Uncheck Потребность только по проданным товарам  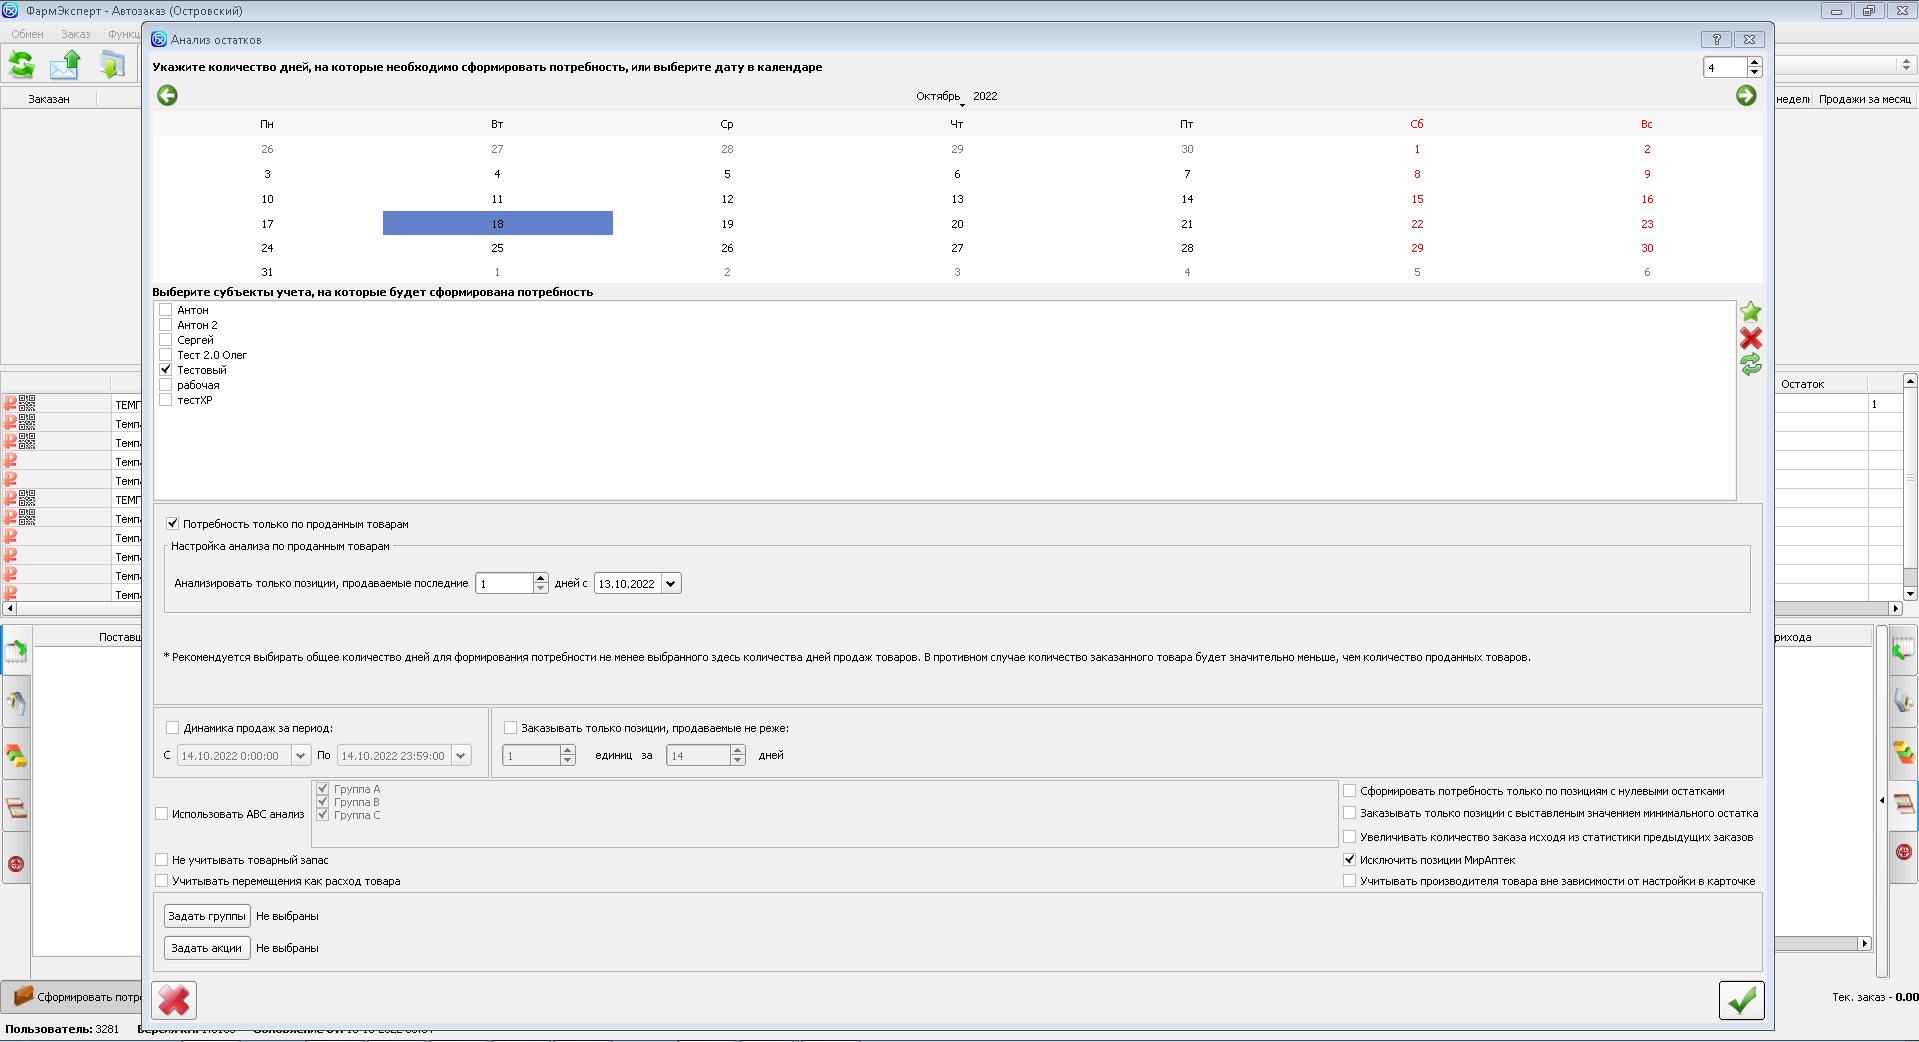coord(173,524)
